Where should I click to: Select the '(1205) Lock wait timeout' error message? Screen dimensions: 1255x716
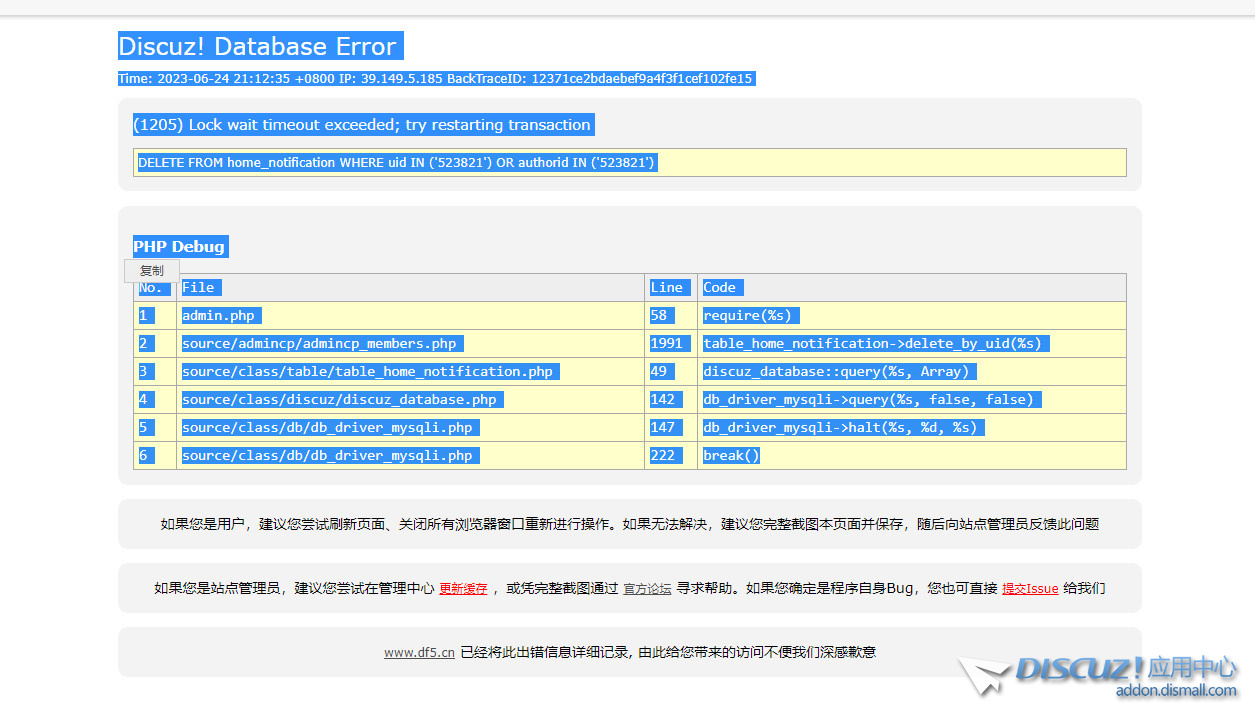(x=363, y=125)
